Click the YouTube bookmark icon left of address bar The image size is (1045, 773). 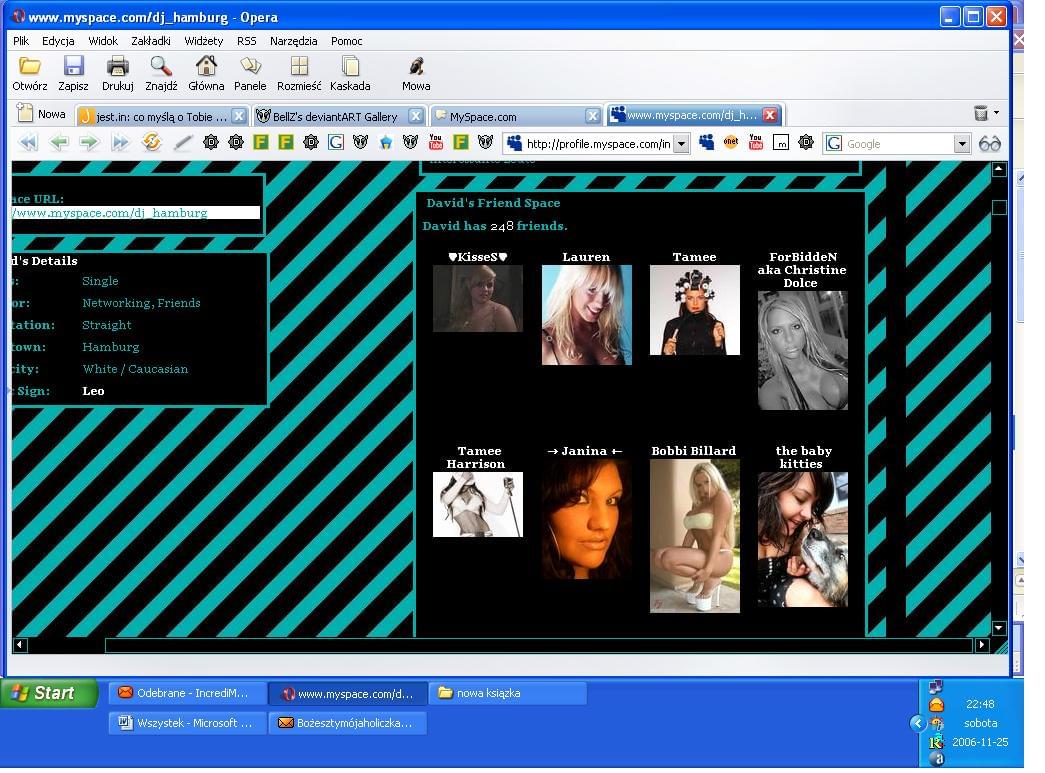(436, 142)
